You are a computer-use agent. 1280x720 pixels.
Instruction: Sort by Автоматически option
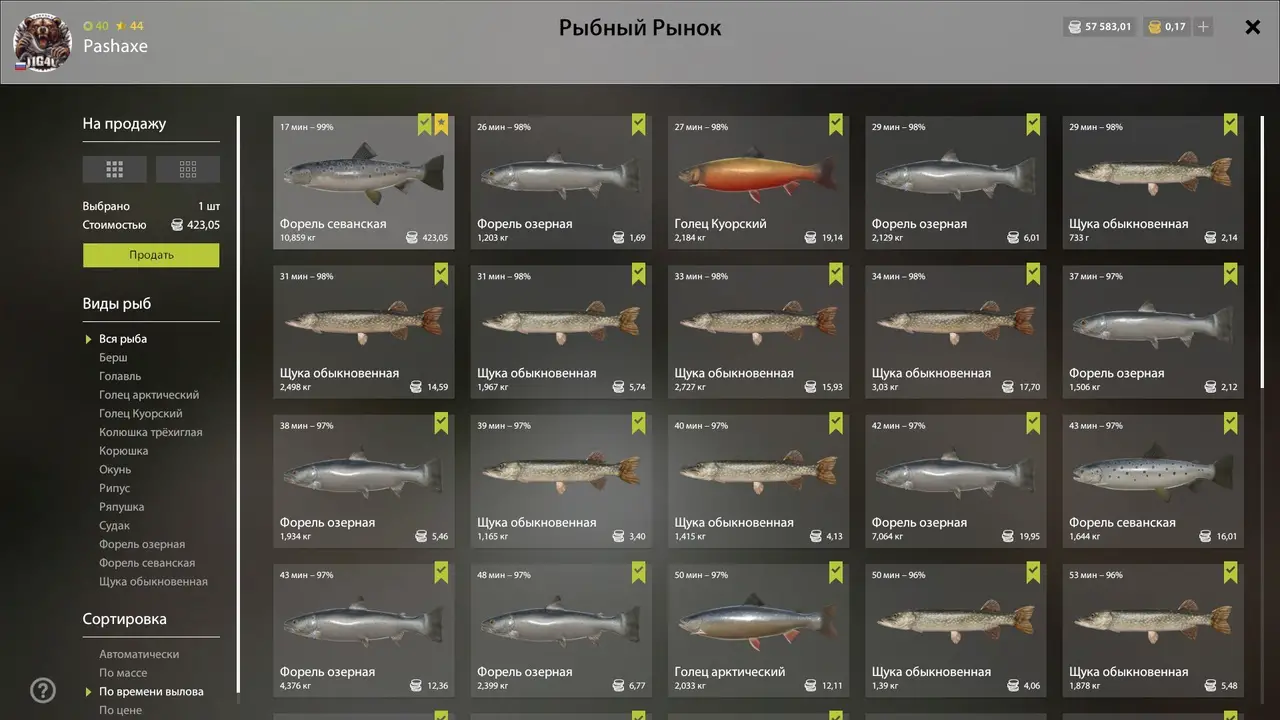[x=139, y=654]
